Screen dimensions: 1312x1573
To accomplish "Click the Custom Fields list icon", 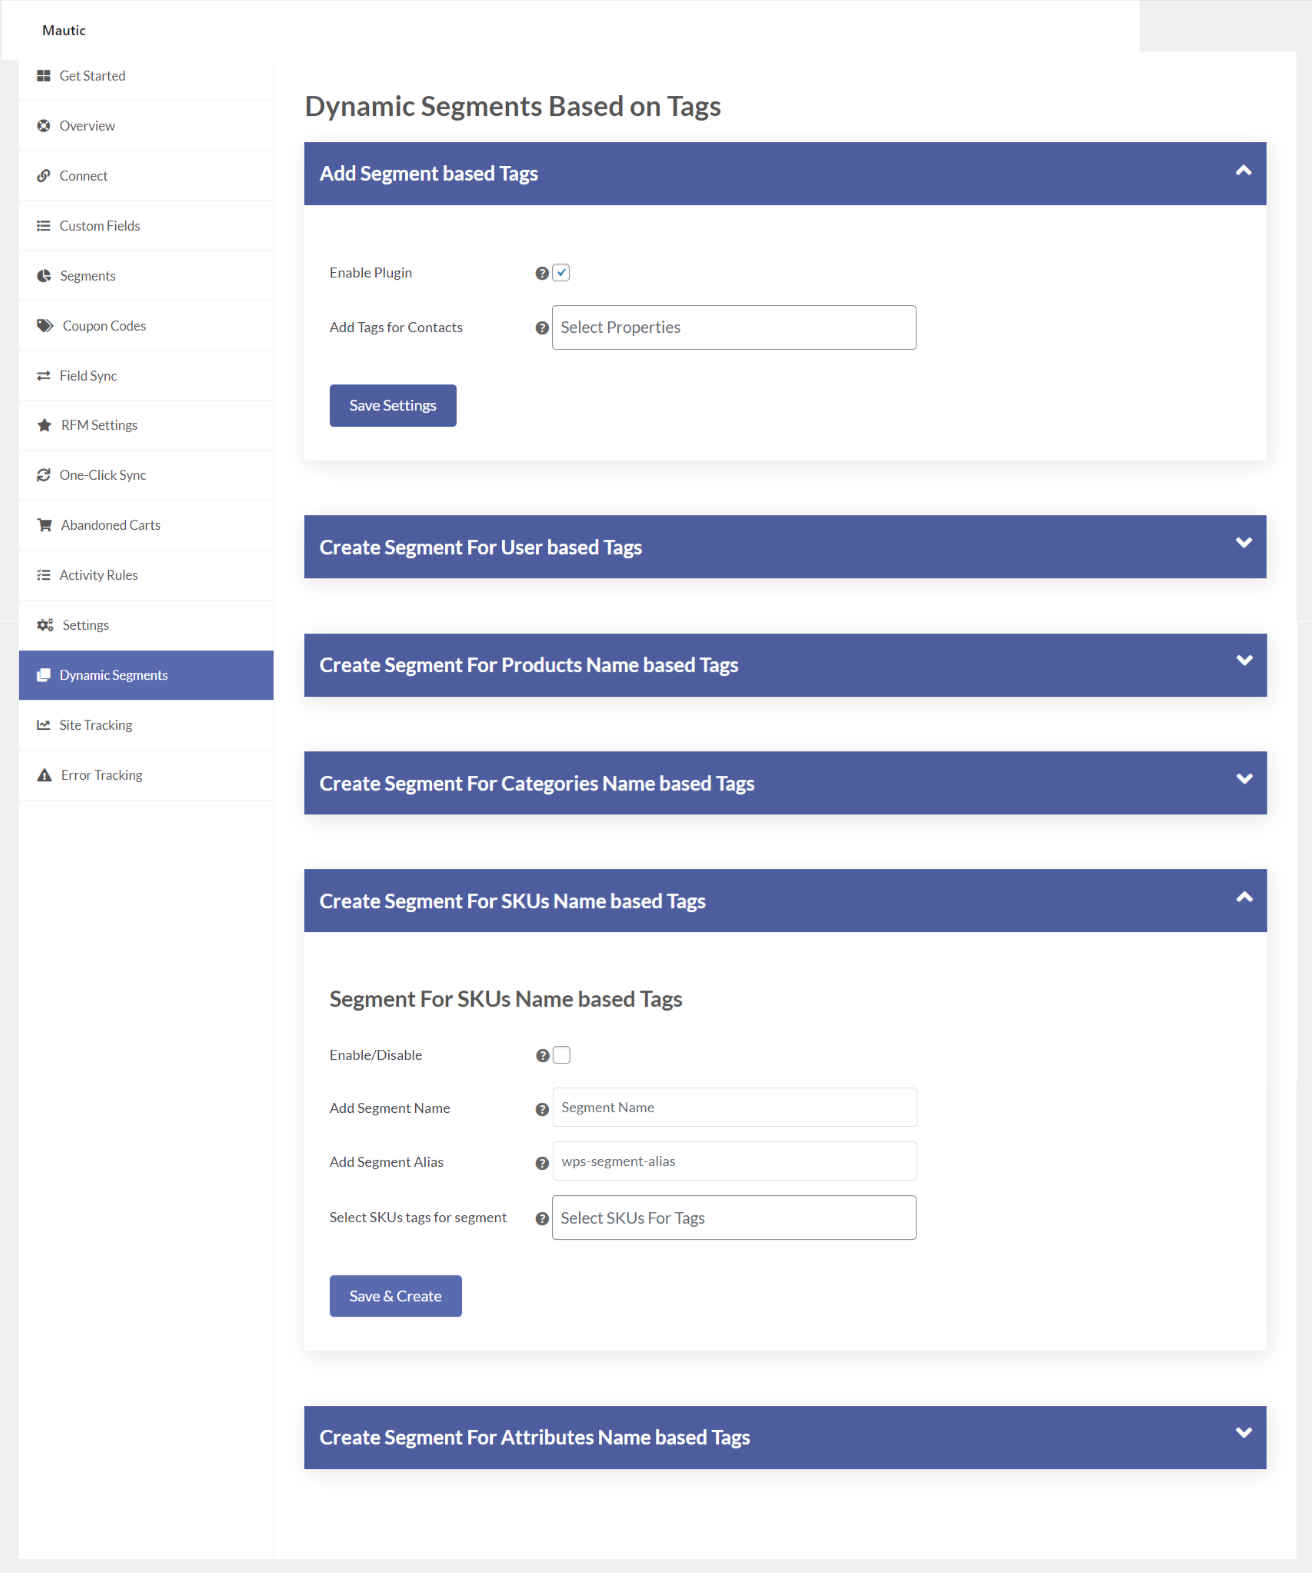I will (x=43, y=226).
